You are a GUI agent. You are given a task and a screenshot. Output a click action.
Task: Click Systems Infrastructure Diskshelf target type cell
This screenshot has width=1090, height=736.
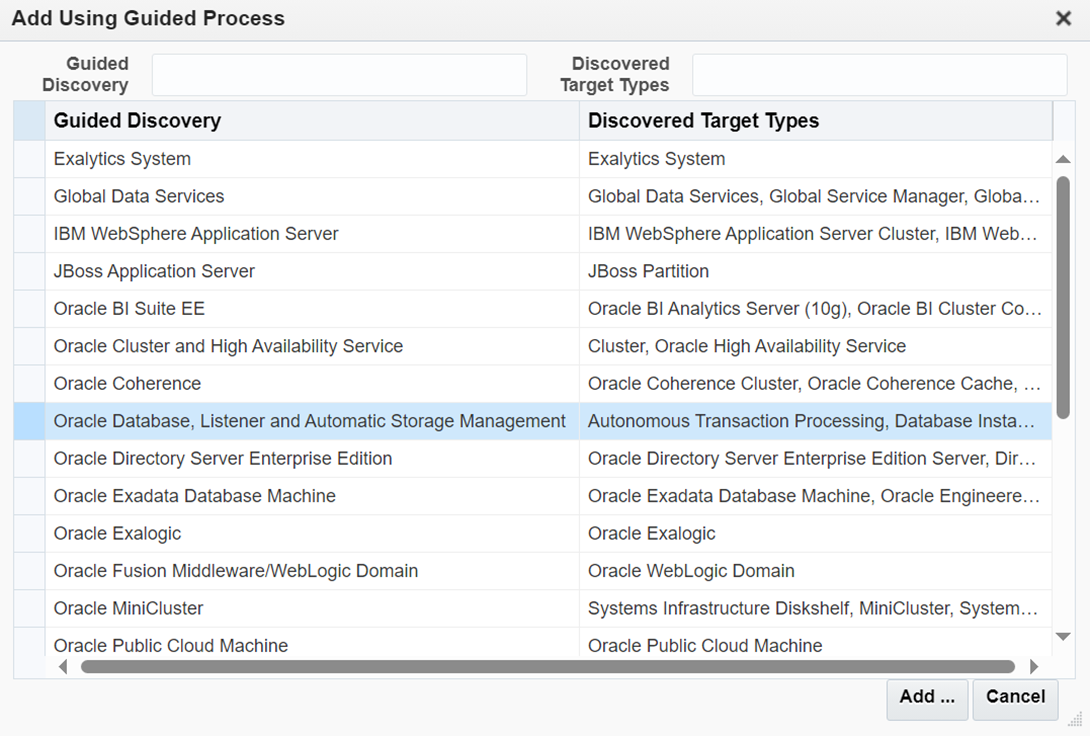pyautogui.click(x=815, y=609)
